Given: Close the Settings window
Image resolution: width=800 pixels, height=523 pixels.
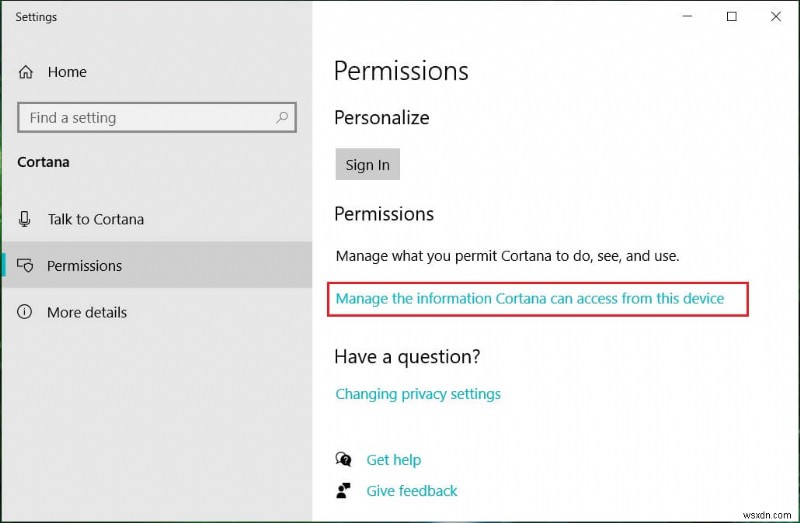Looking at the screenshot, I should click(x=776, y=16).
